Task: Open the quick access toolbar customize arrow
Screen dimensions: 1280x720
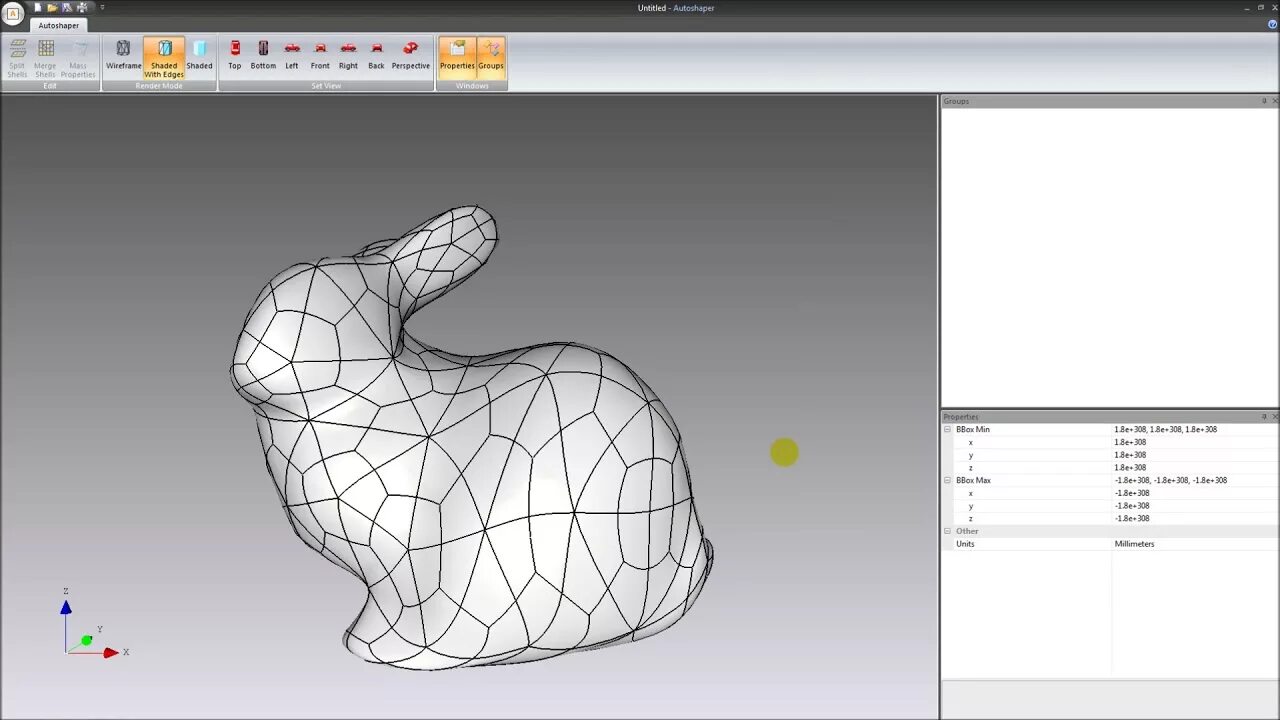Action: point(102,7)
